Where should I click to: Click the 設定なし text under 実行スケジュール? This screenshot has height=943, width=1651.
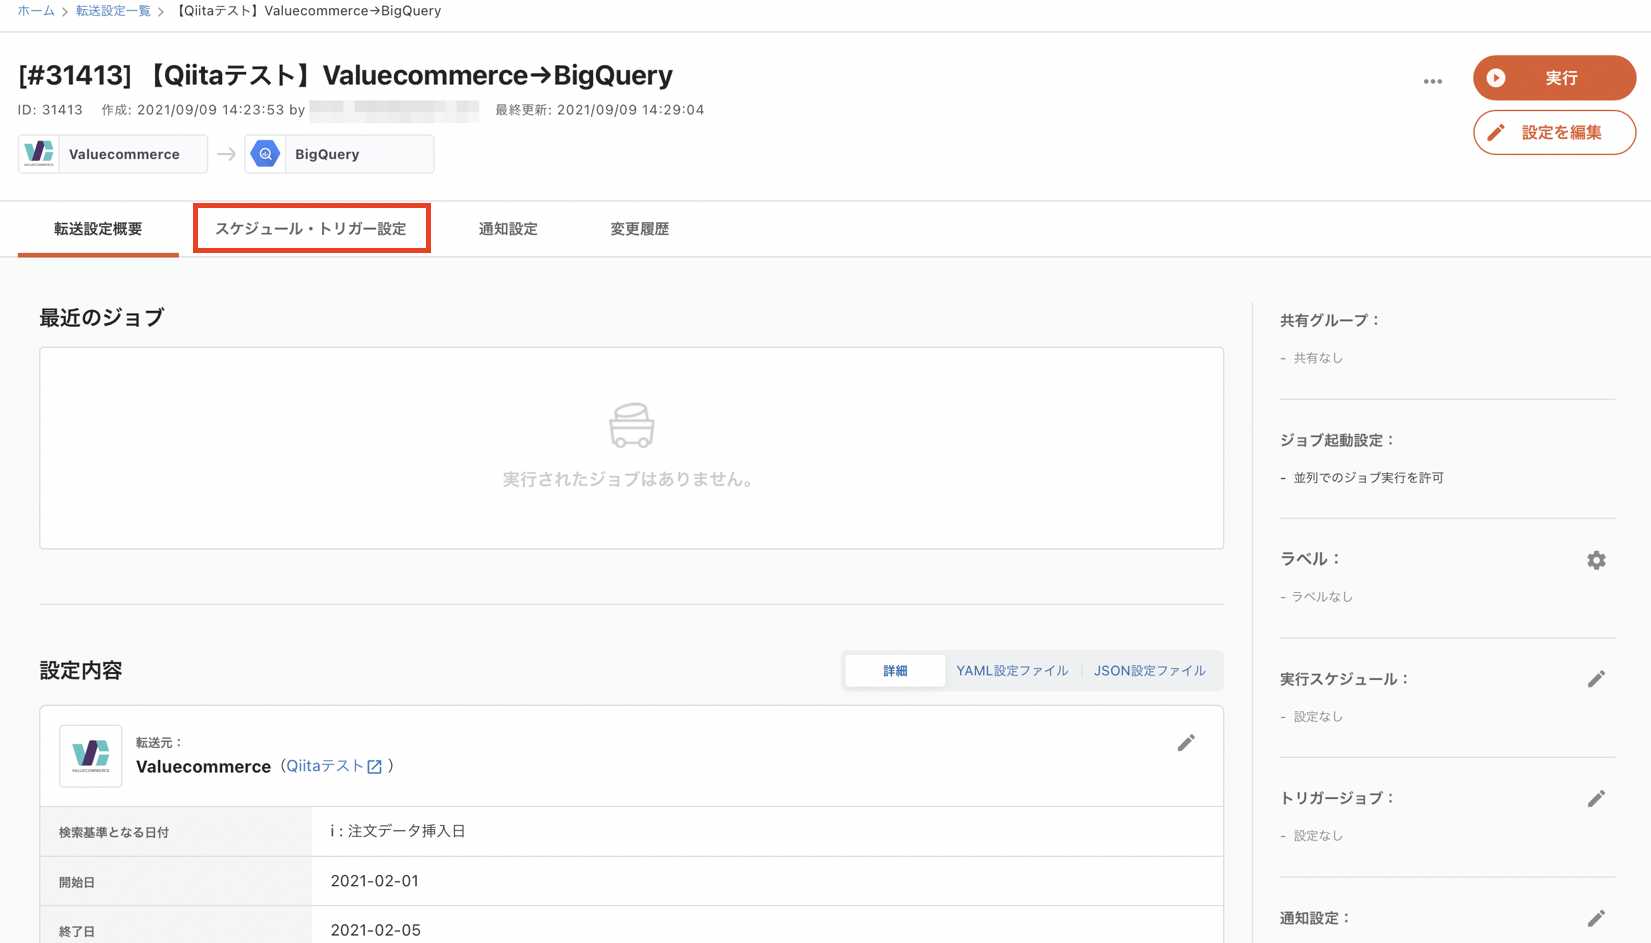1318,717
